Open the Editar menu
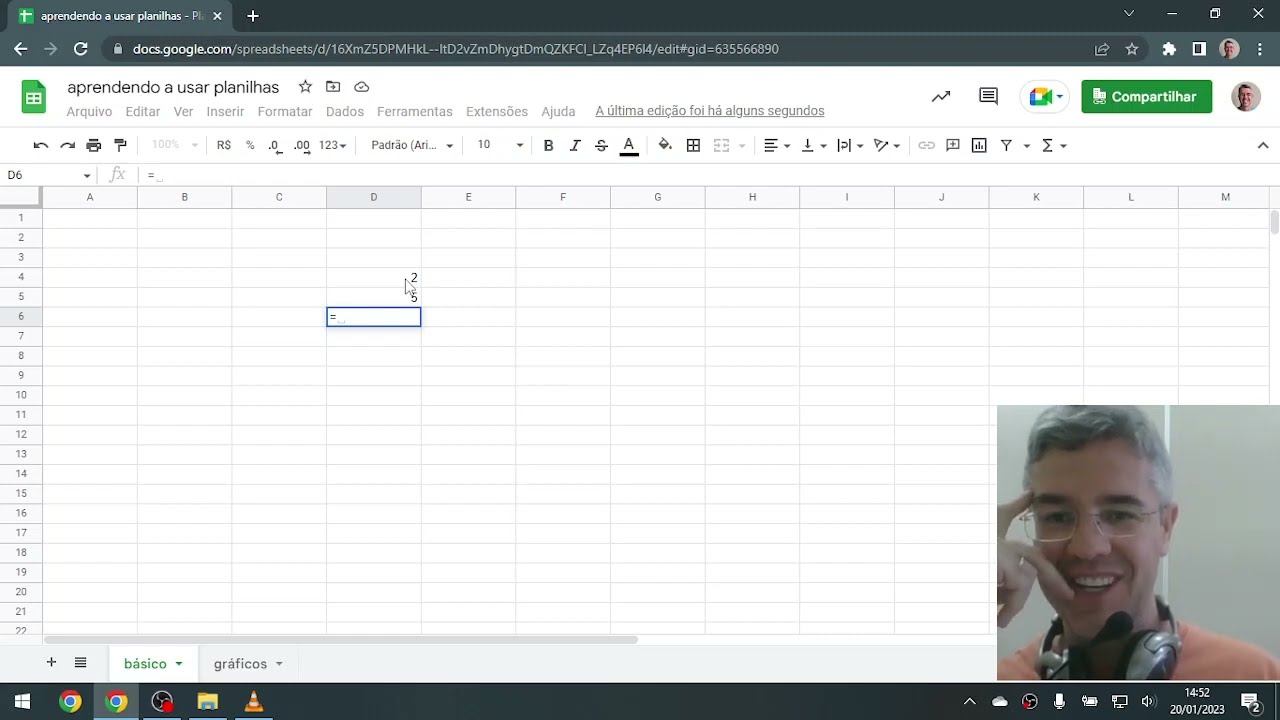Screen dimensions: 1280x720 143,111
